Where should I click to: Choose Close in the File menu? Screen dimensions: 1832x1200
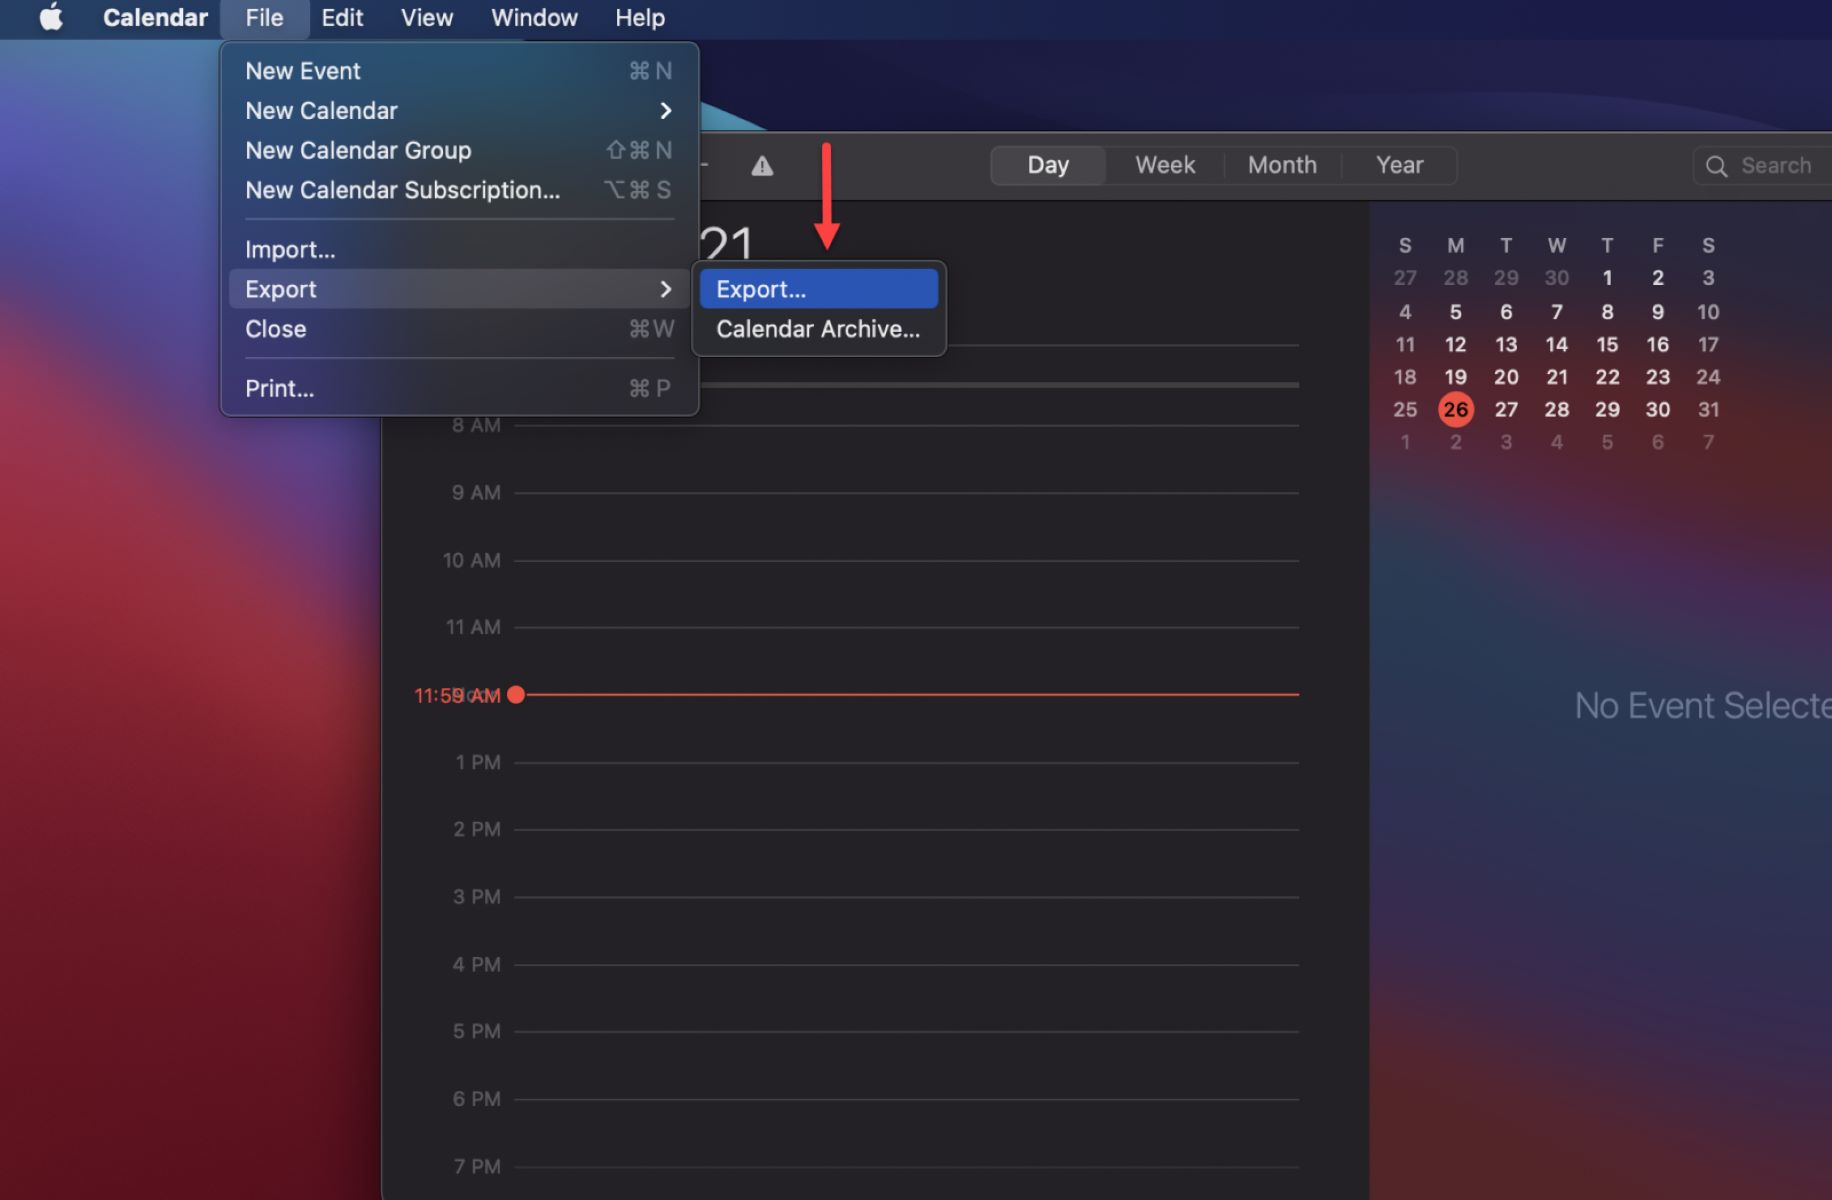coord(459,329)
